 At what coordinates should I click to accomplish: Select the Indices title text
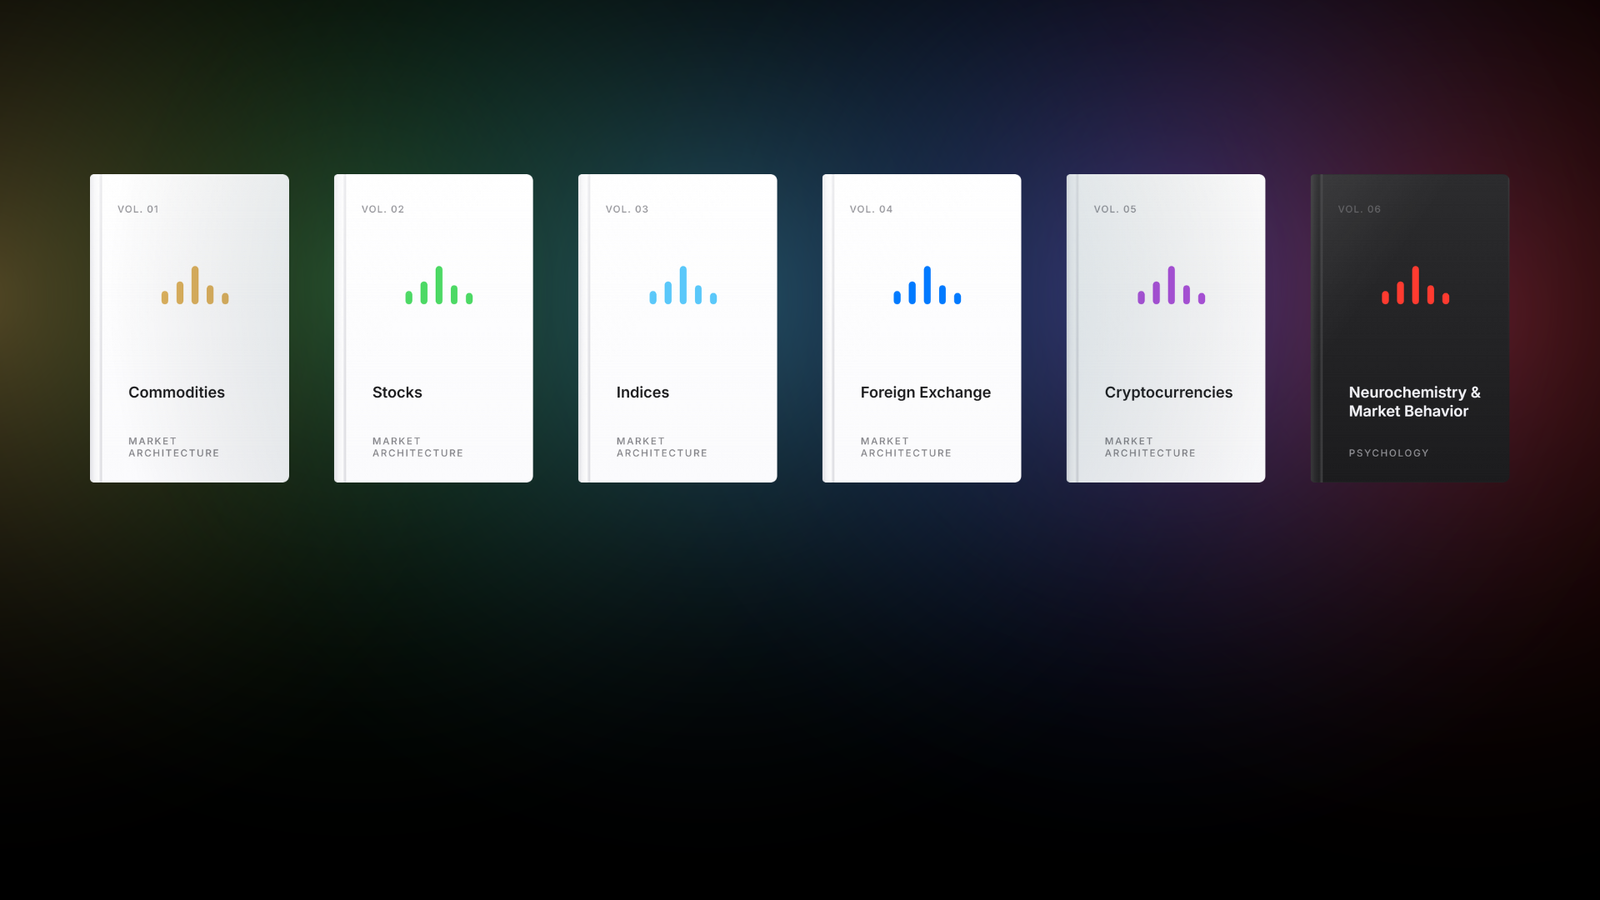click(x=642, y=392)
